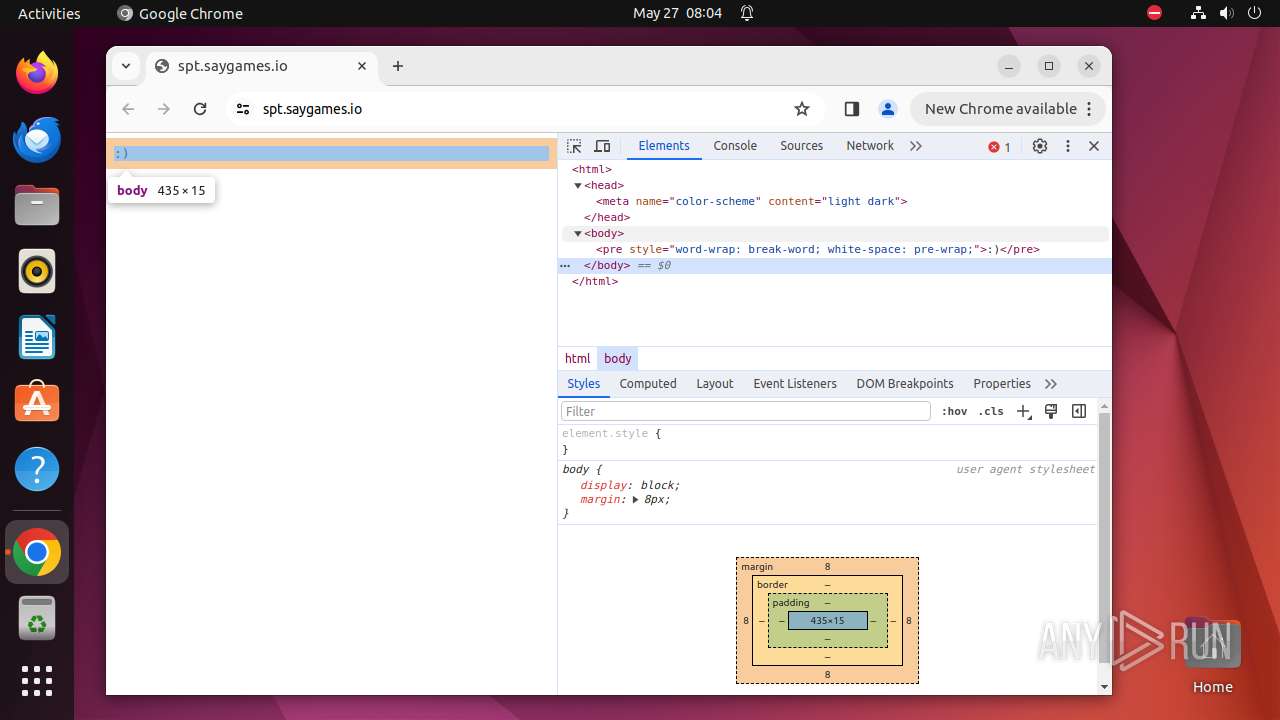Toggle the .cls element classes panel
The height and width of the screenshot is (720, 1280).
pyautogui.click(x=991, y=411)
